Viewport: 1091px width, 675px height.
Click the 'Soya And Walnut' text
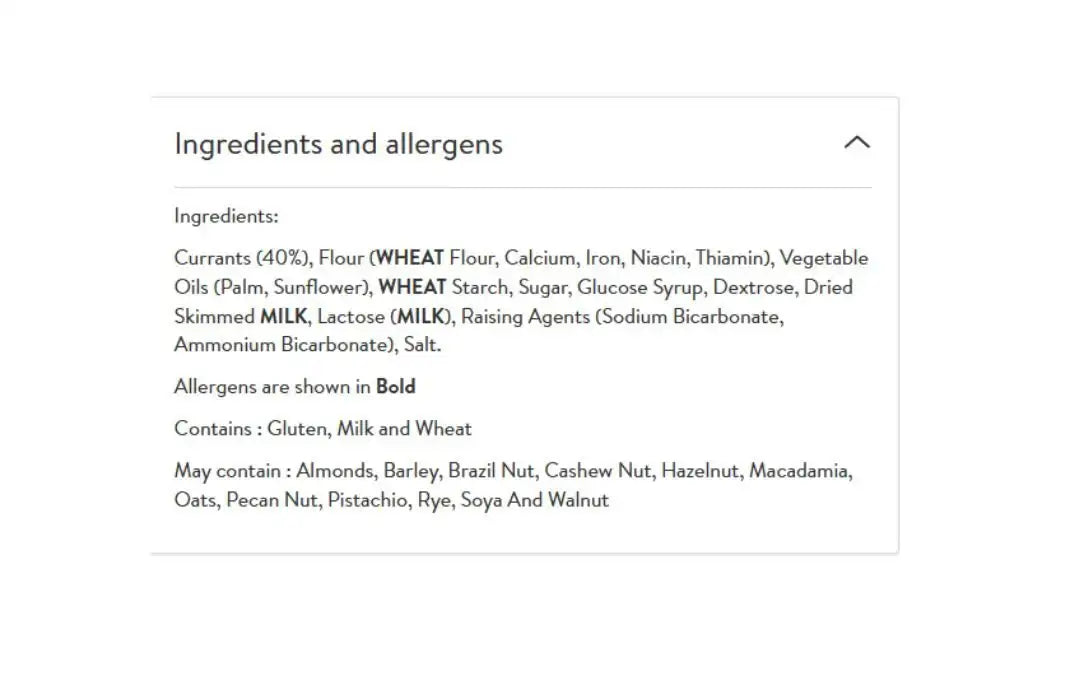click(534, 500)
